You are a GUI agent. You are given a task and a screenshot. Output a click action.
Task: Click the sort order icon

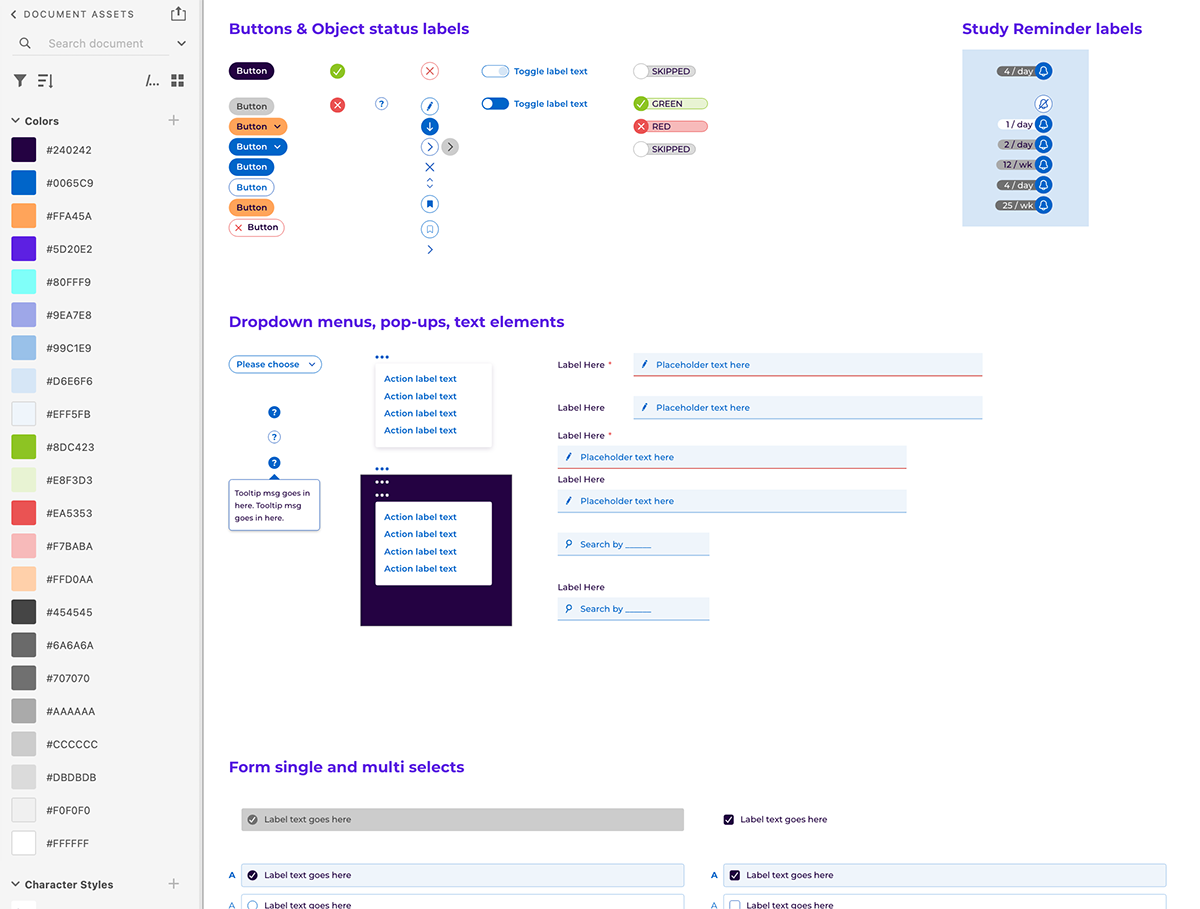45,81
